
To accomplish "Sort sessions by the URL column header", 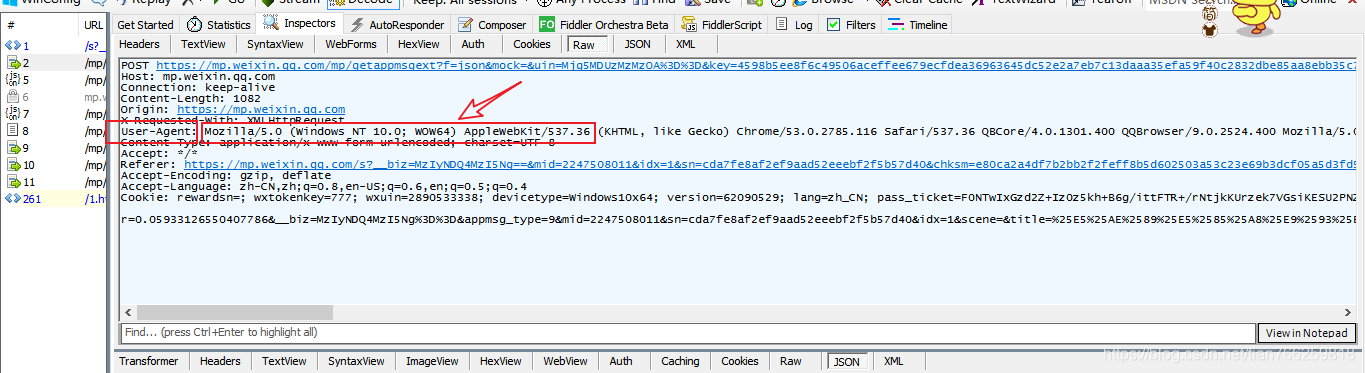I will (x=94, y=24).
